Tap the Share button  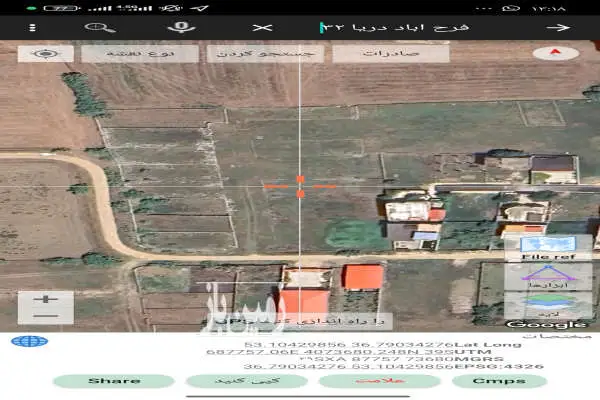pyautogui.click(x=114, y=381)
